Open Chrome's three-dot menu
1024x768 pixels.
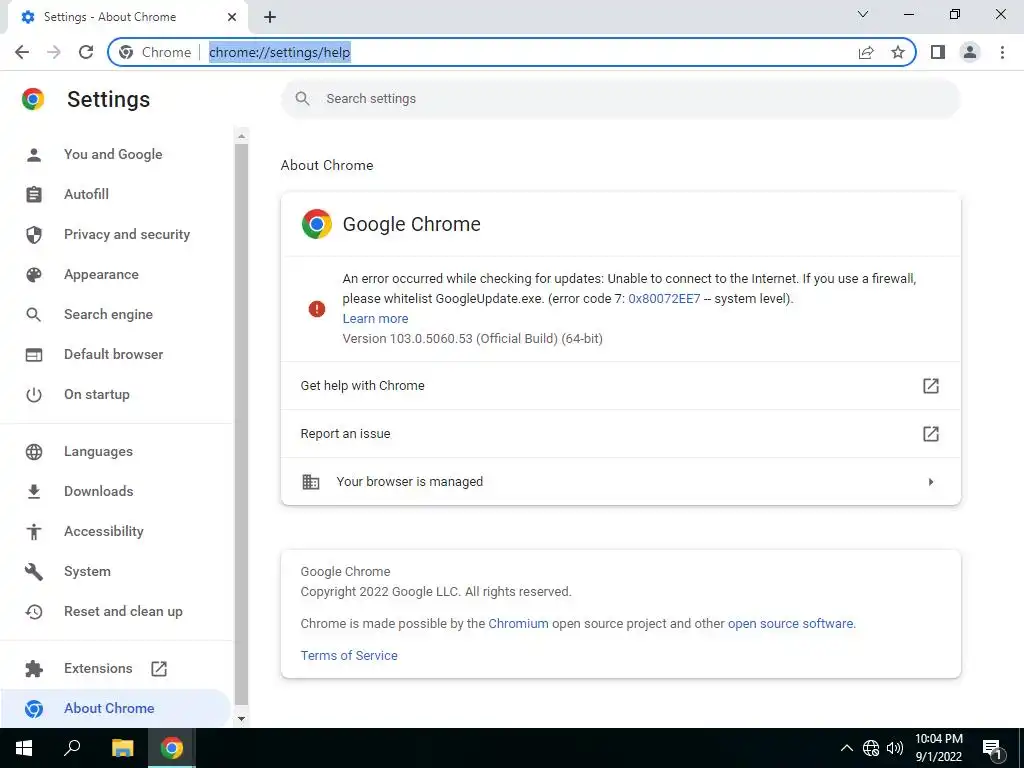(x=1002, y=52)
